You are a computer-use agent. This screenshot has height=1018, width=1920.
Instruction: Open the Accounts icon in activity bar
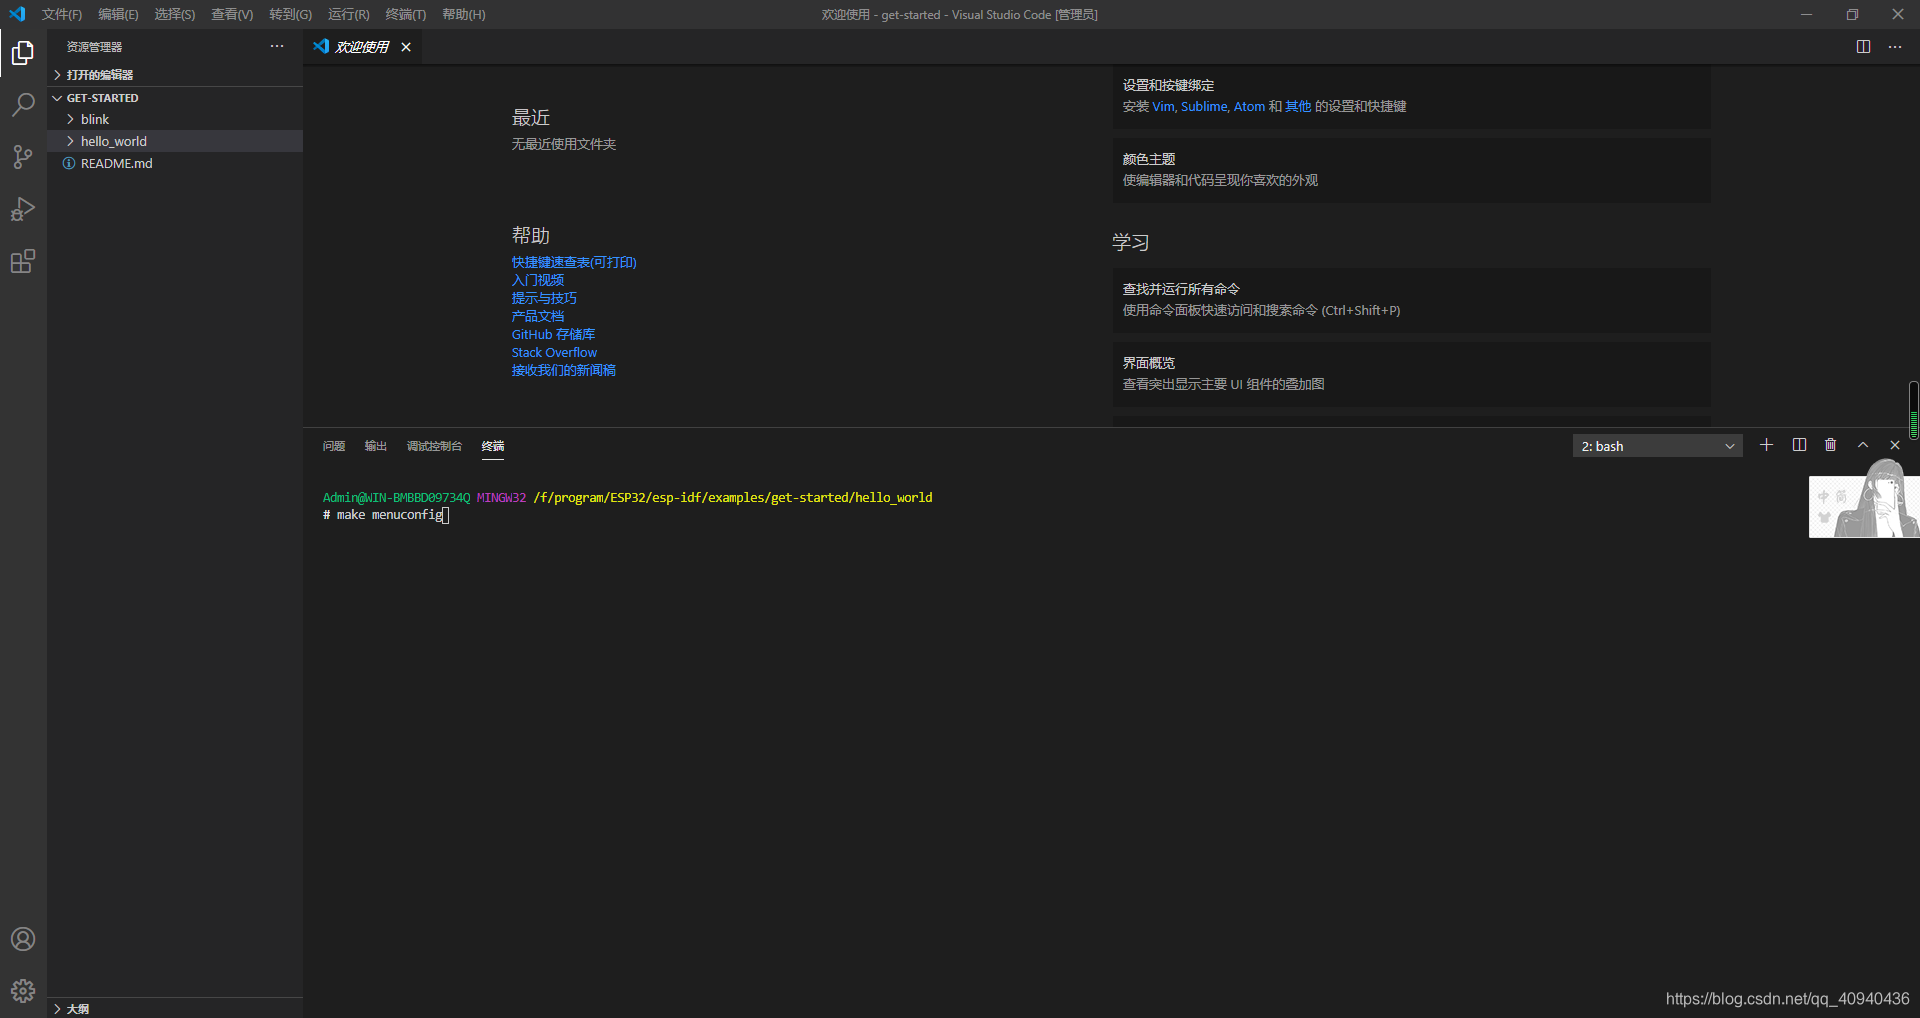coord(23,939)
